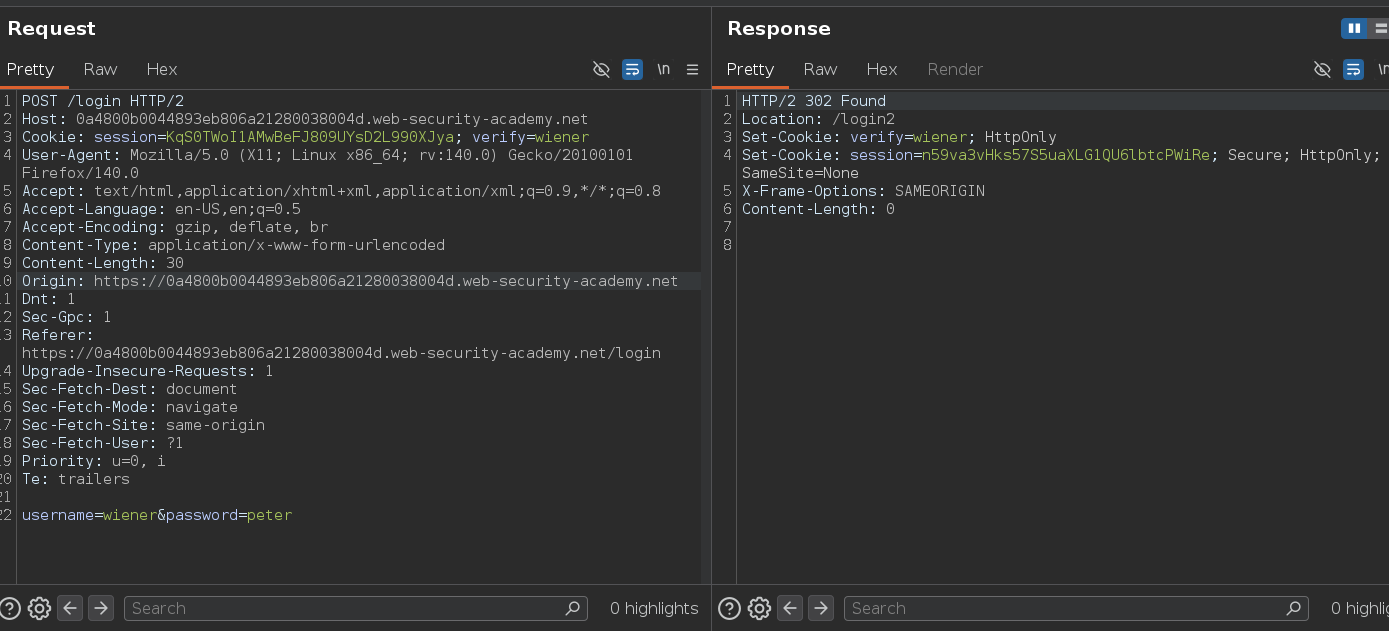Switch to Request Raw tab

tap(100, 69)
